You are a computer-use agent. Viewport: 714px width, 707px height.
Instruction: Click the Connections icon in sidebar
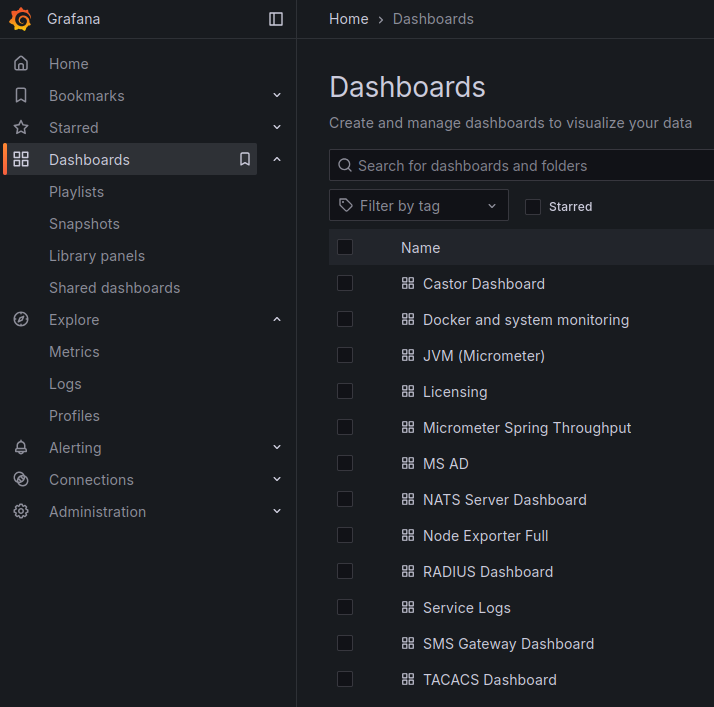[21, 480]
